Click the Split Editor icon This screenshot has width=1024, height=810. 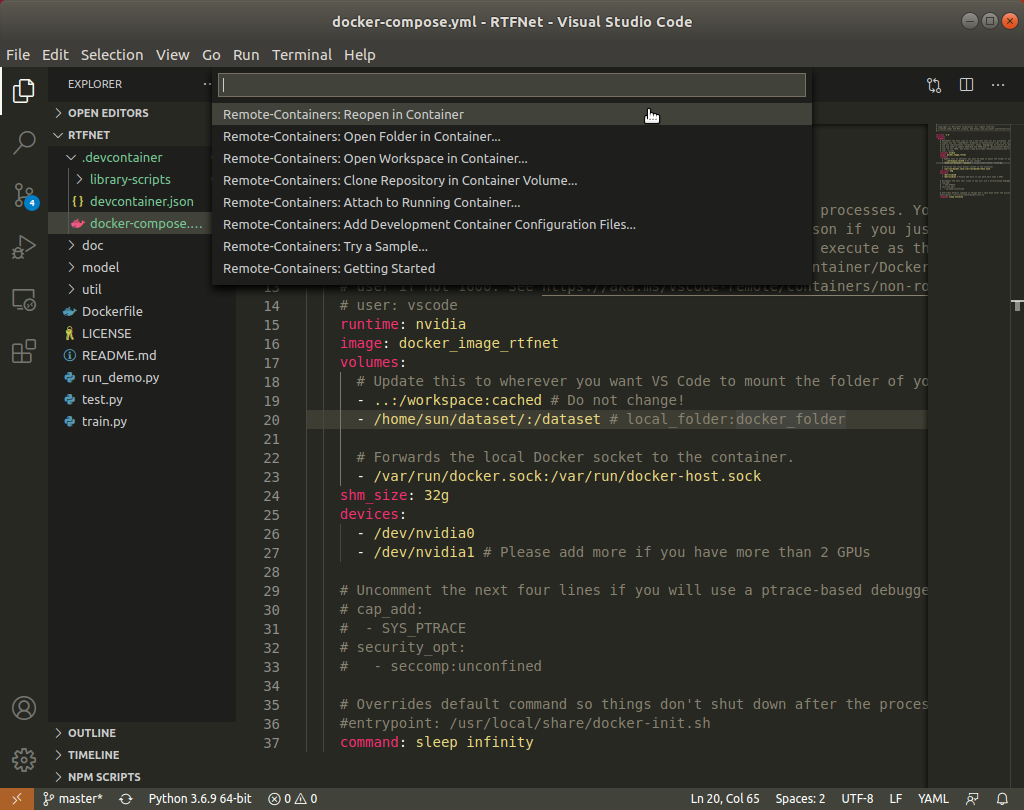(967, 85)
